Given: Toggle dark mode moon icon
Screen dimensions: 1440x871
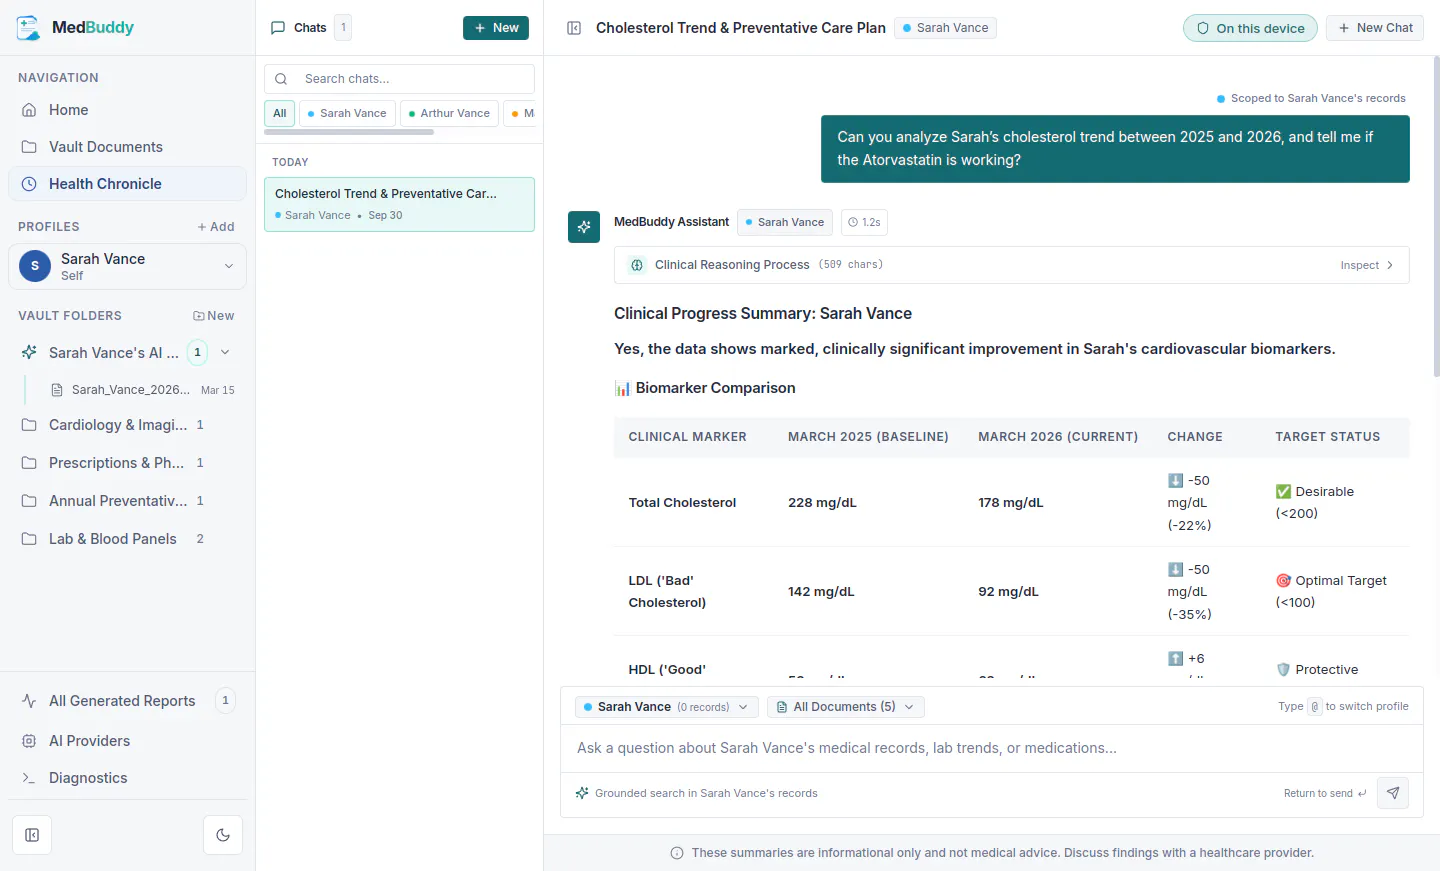Looking at the screenshot, I should pyautogui.click(x=223, y=835).
